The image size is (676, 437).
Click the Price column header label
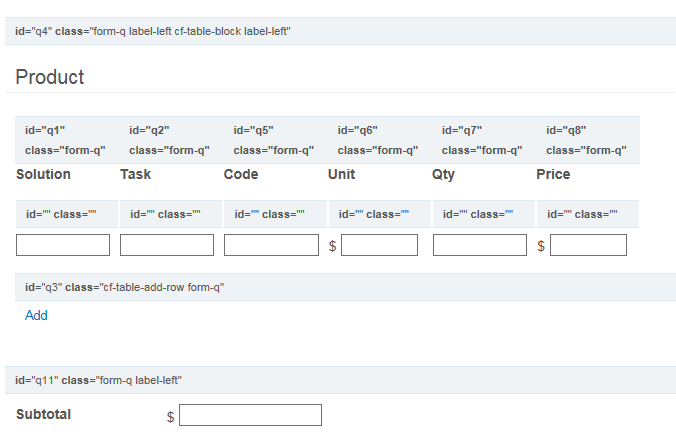pos(553,174)
